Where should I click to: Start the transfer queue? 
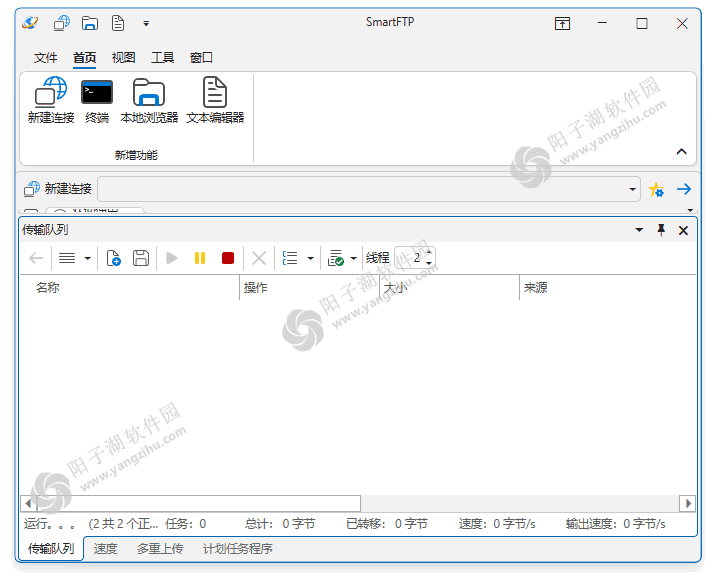click(x=172, y=258)
